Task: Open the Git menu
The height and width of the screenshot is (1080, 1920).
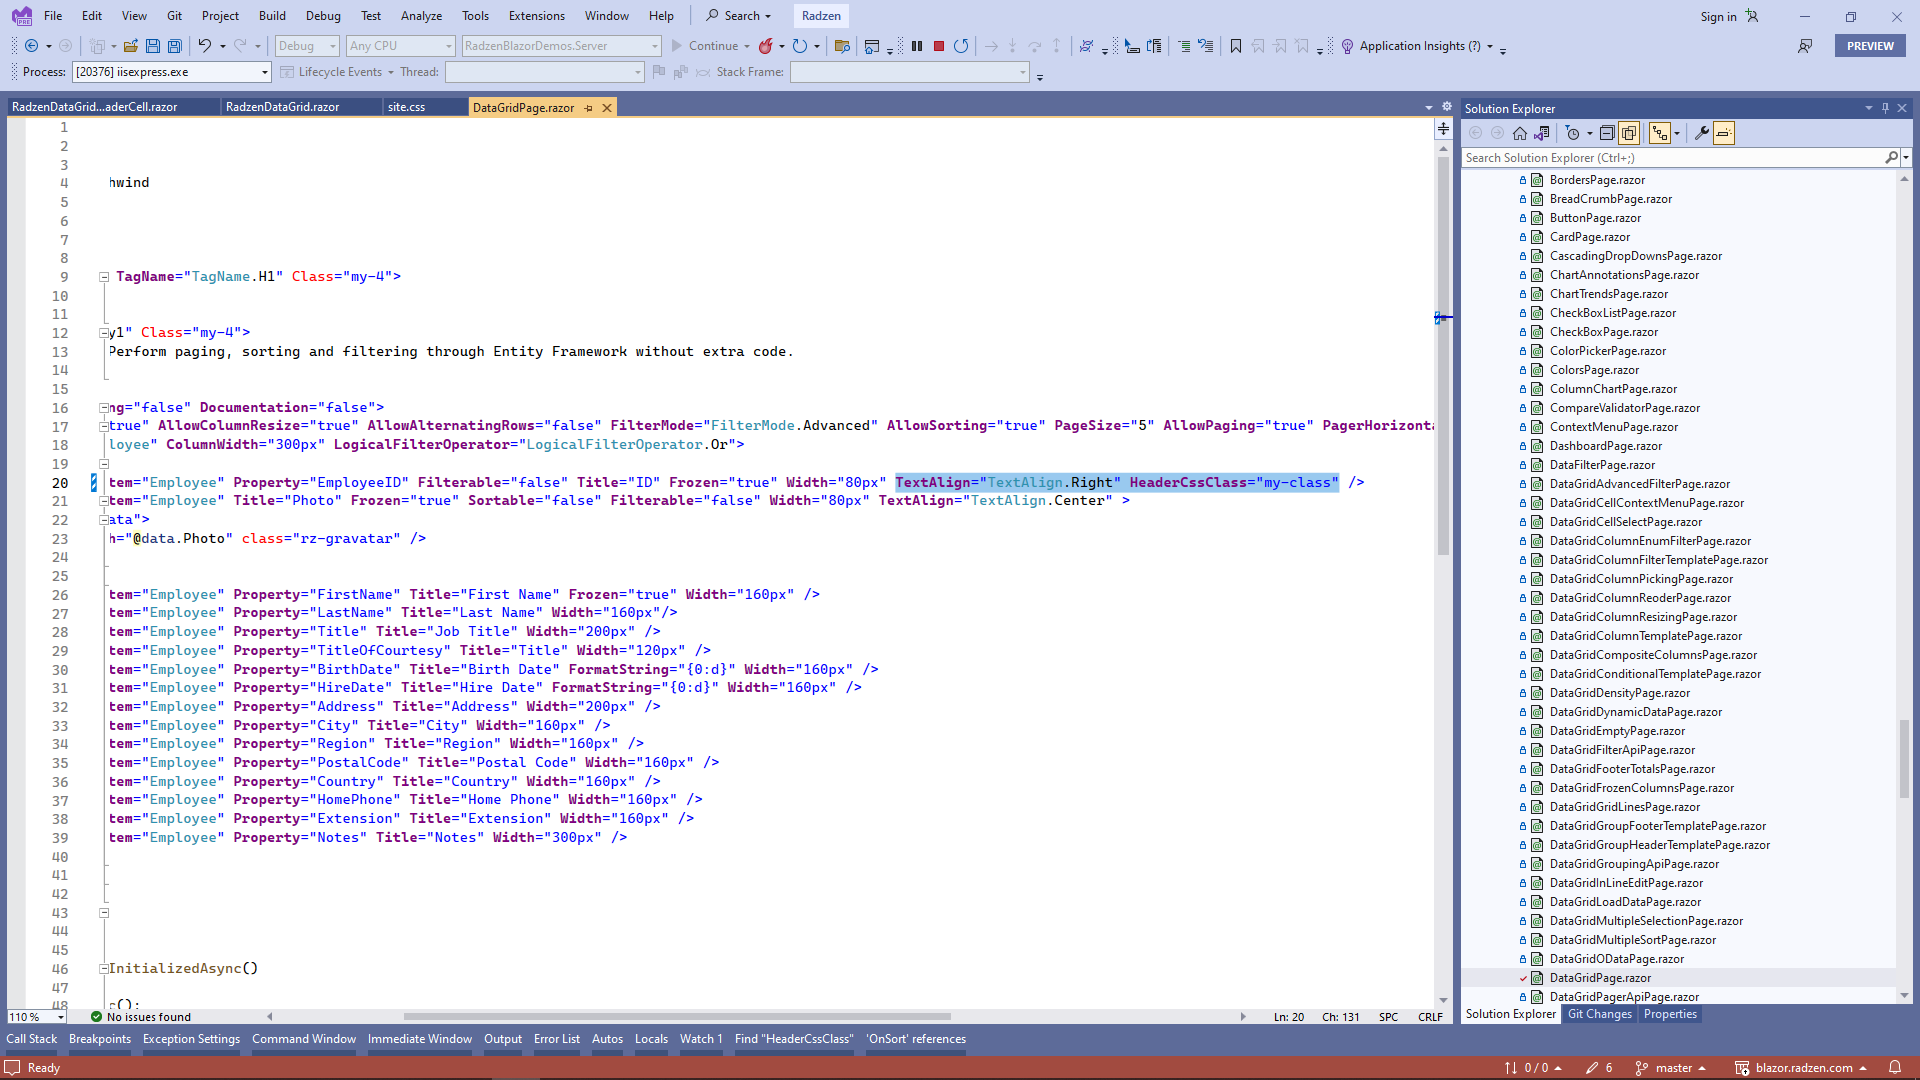Action: [x=173, y=15]
